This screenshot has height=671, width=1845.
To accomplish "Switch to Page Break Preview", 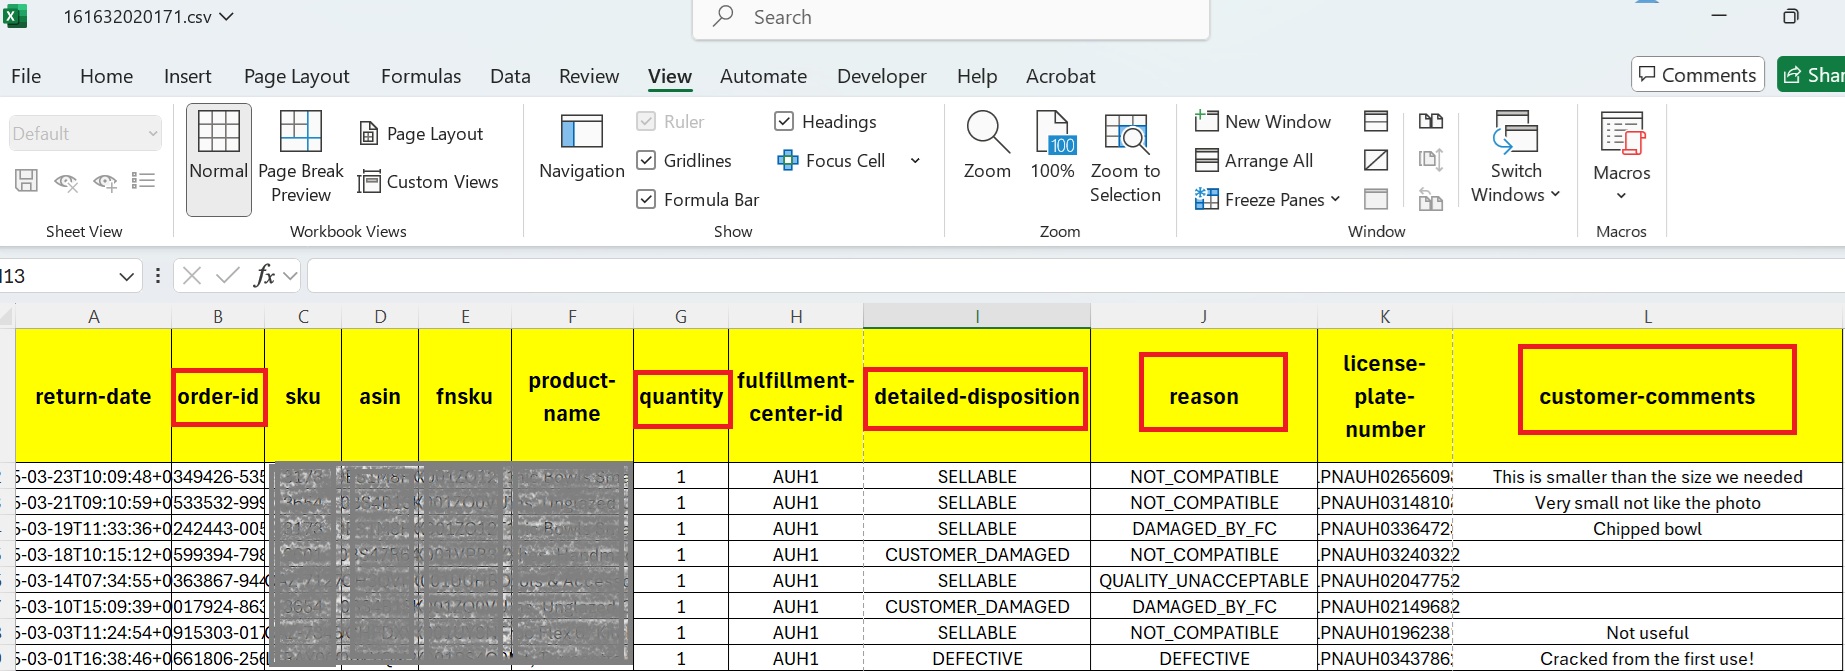I will (x=300, y=159).
